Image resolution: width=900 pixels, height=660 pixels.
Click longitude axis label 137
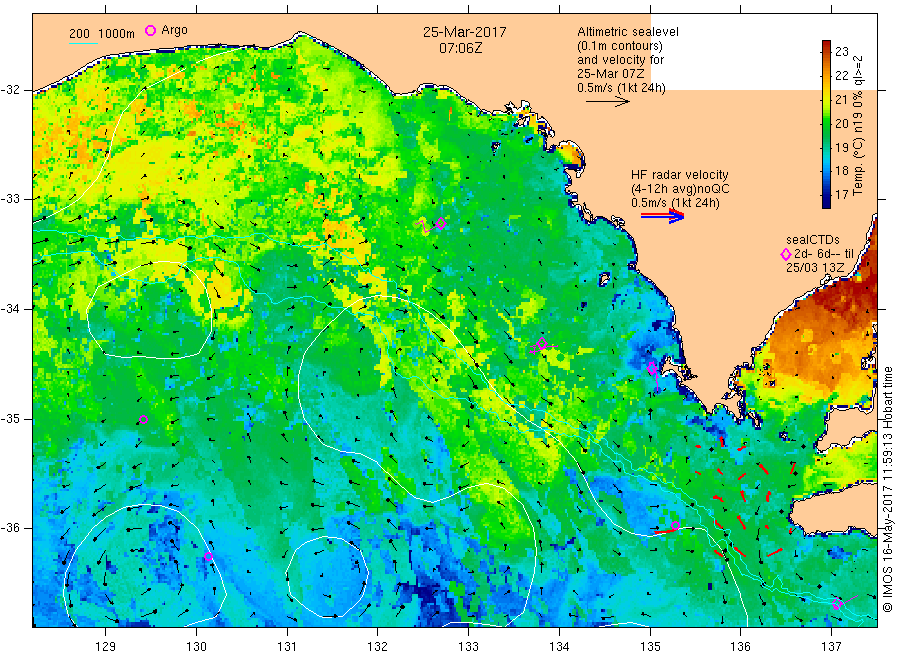832,647
